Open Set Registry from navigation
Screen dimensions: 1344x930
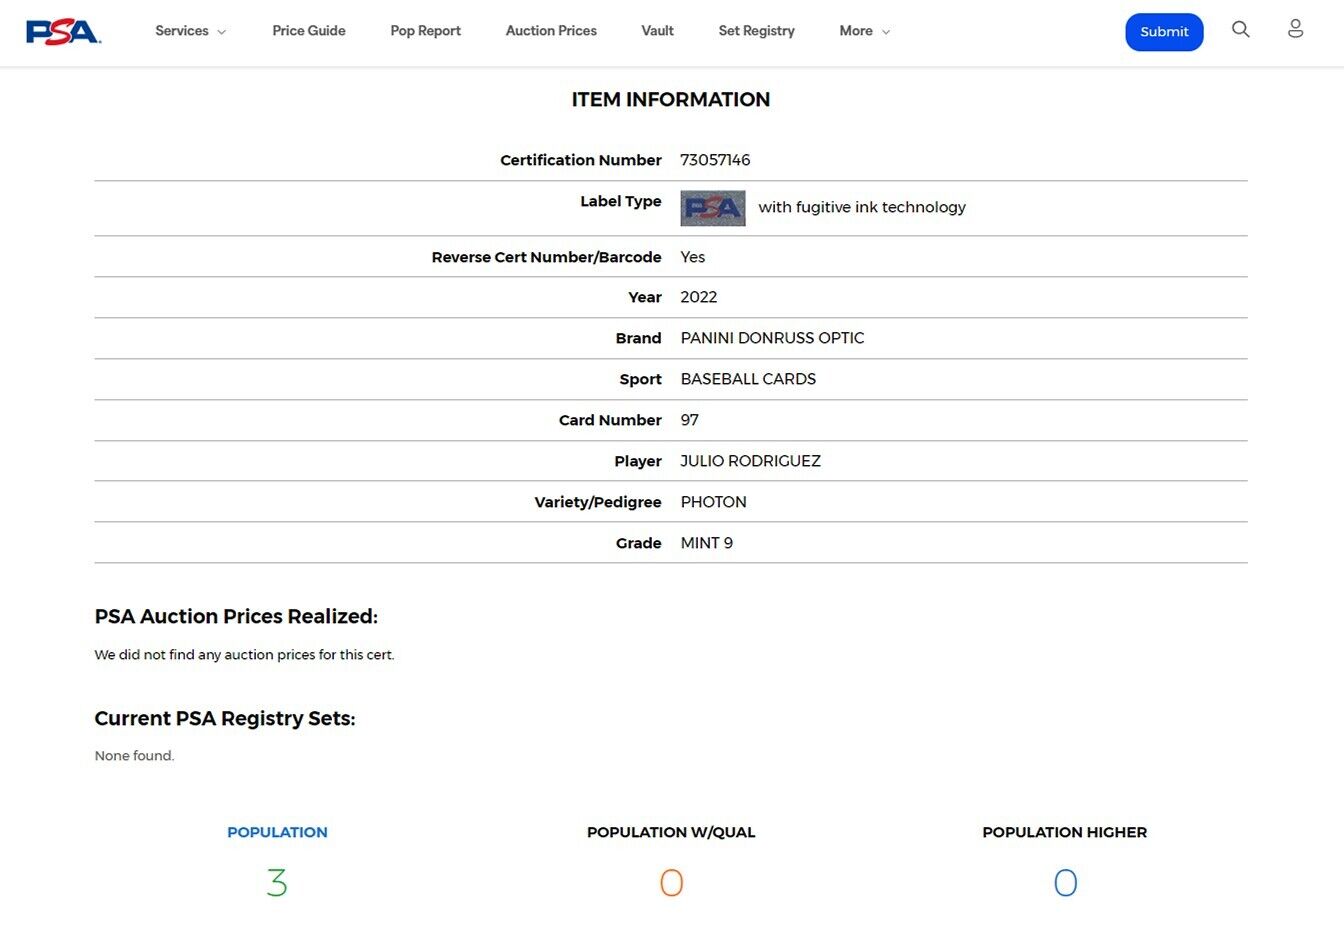click(756, 31)
